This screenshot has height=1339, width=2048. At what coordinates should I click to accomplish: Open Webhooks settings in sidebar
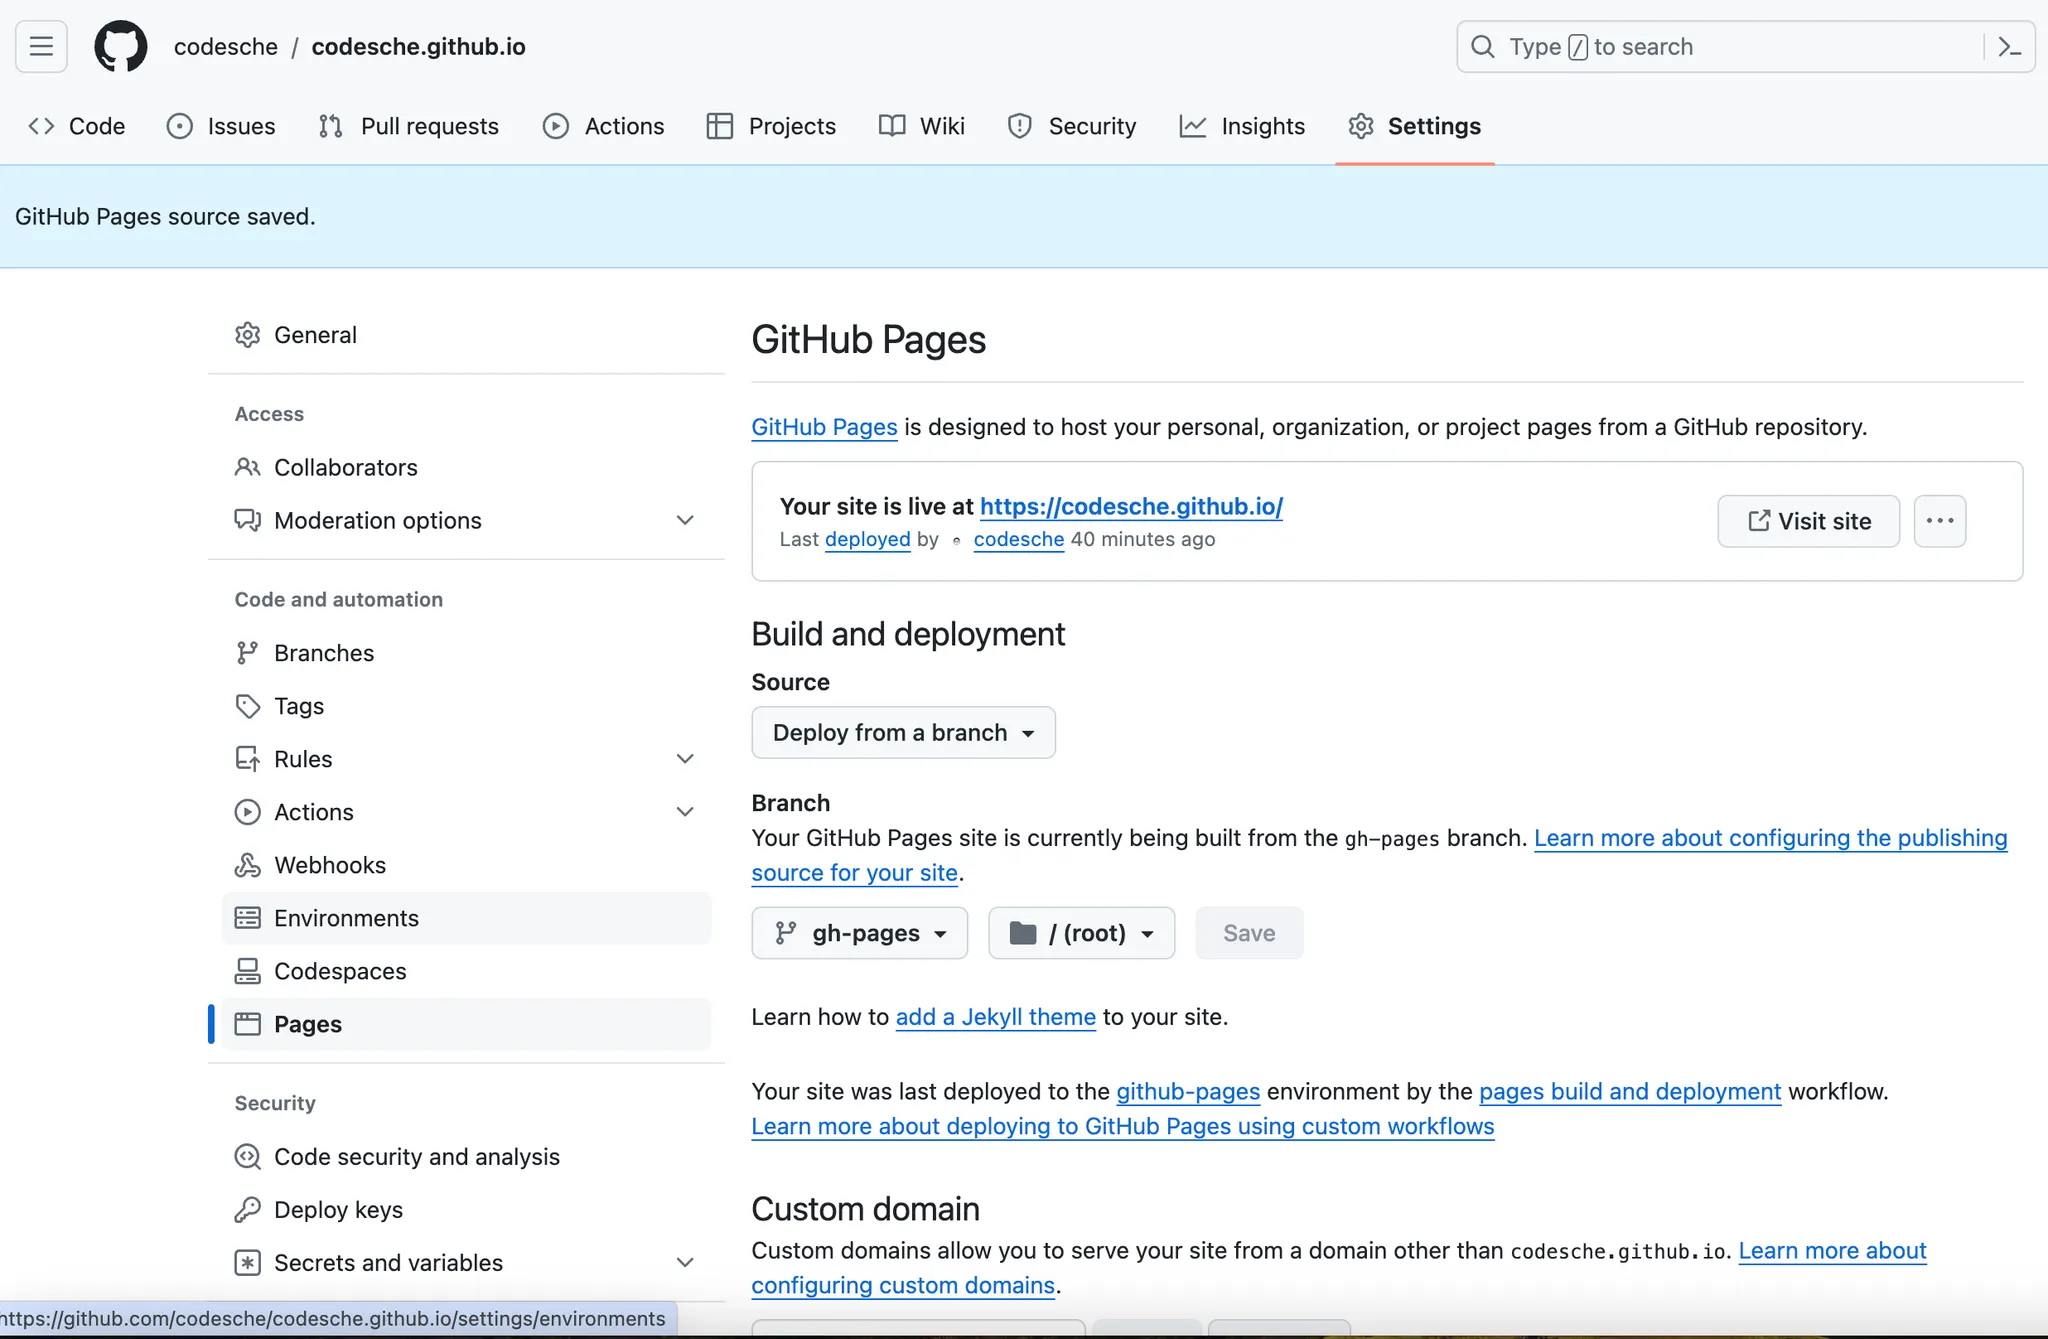[329, 865]
